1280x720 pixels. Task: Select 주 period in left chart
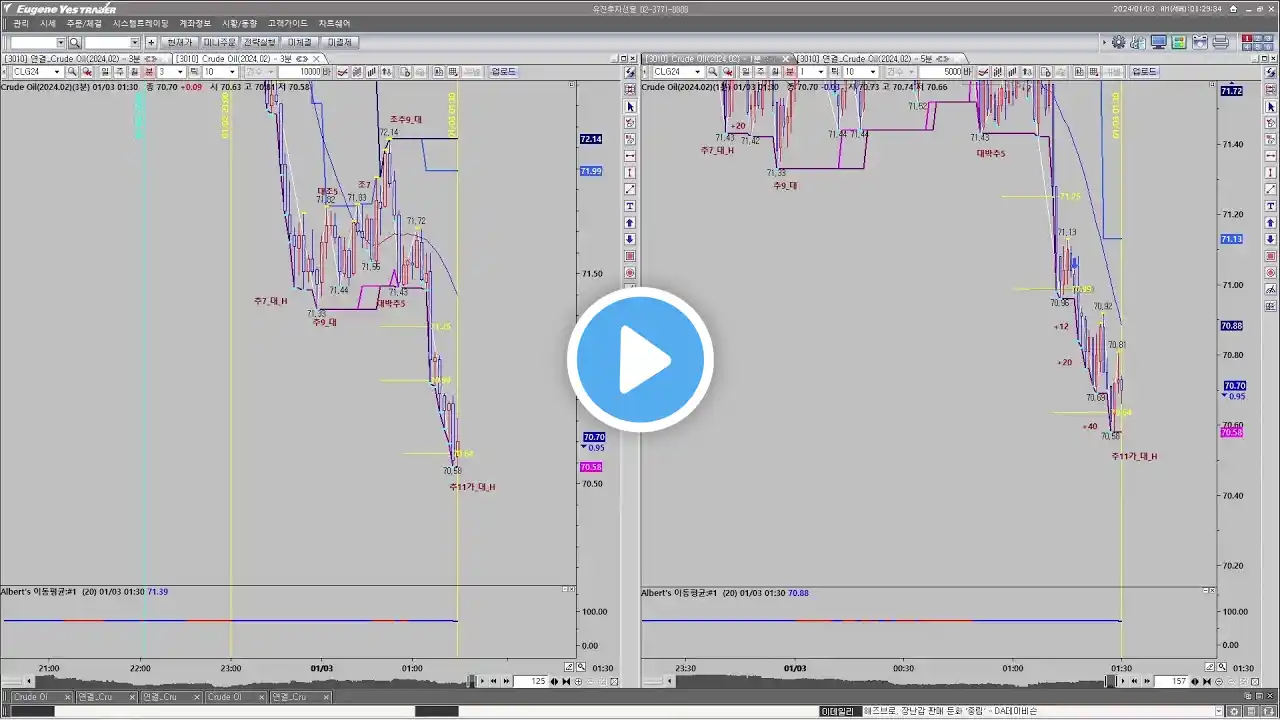click(119, 71)
